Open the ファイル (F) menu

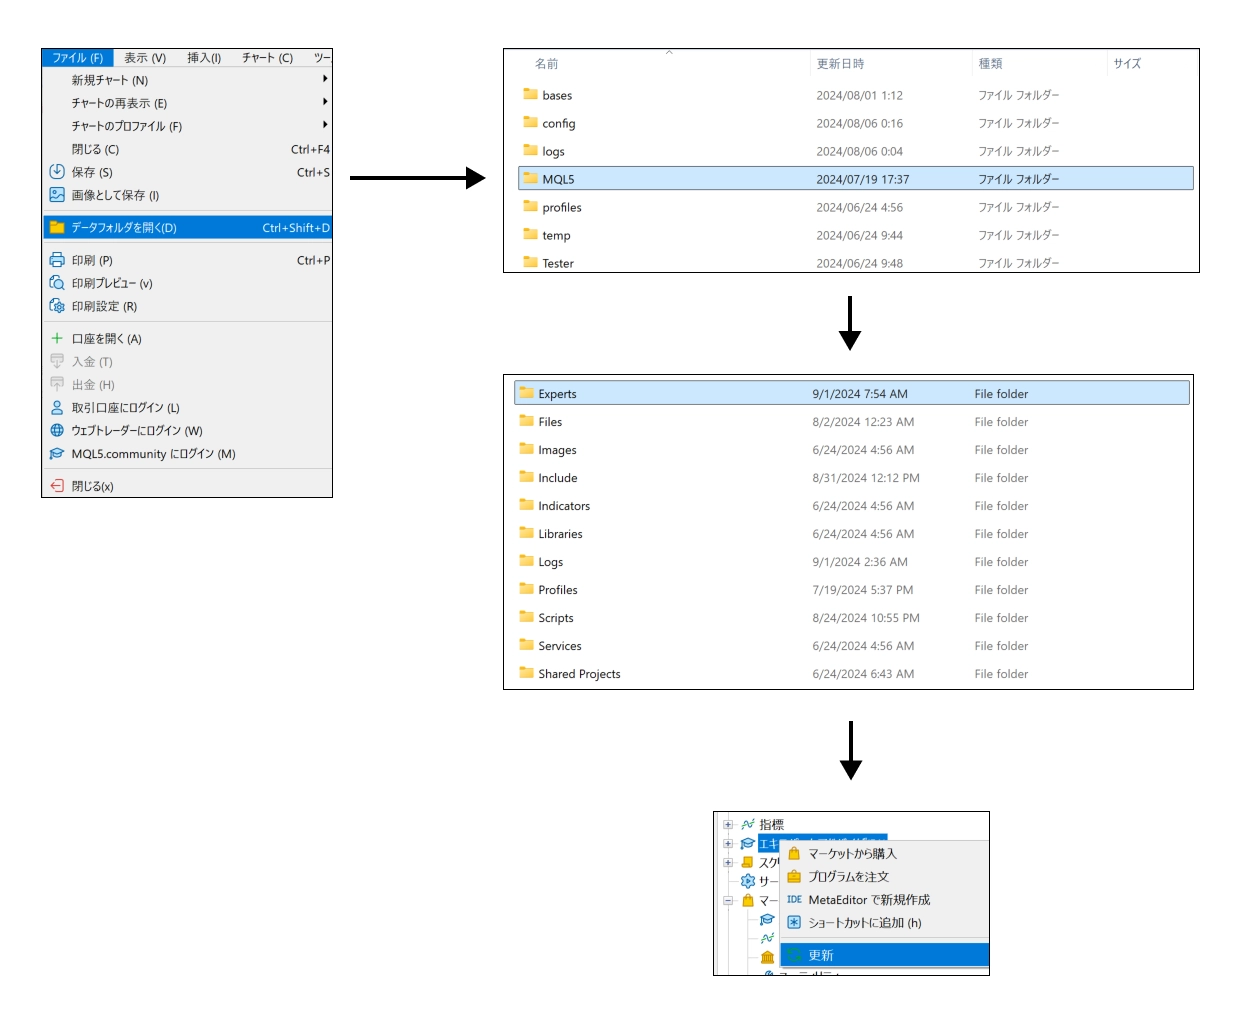click(78, 58)
